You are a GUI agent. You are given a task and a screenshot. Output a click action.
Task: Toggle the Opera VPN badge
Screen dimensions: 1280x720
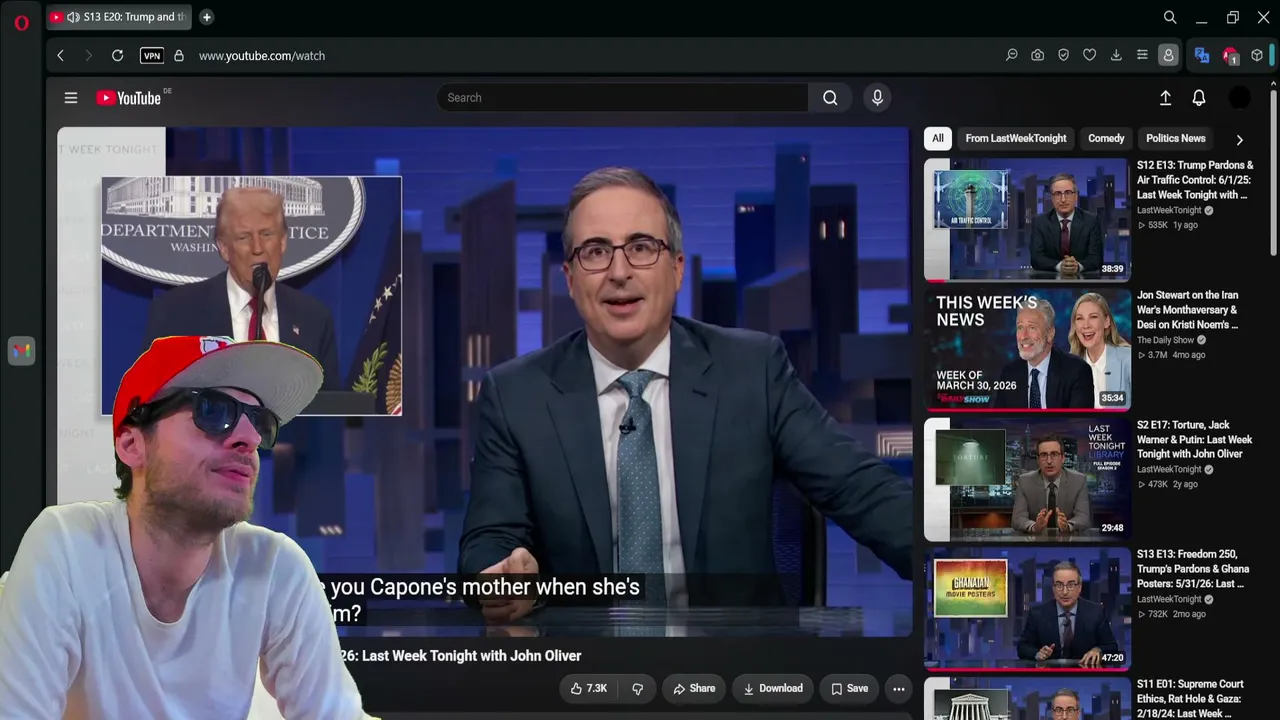(152, 56)
